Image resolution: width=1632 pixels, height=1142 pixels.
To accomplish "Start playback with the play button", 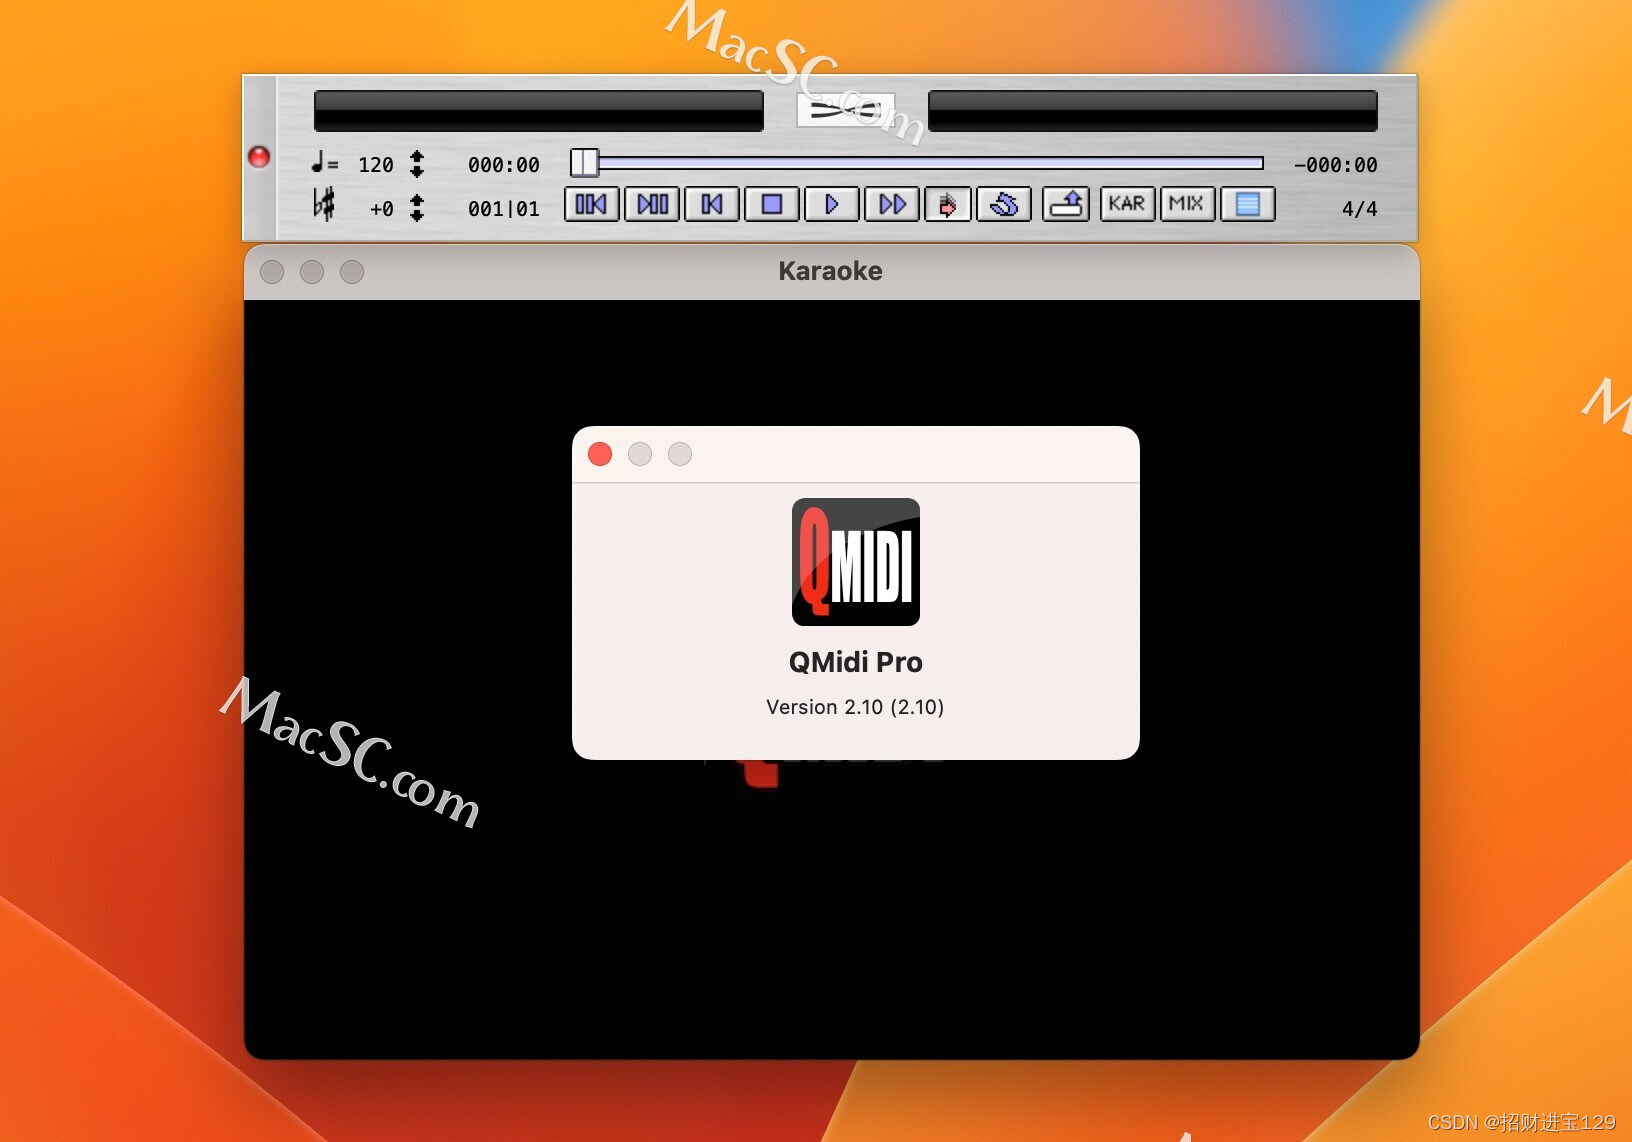I will [x=832, y=204].
